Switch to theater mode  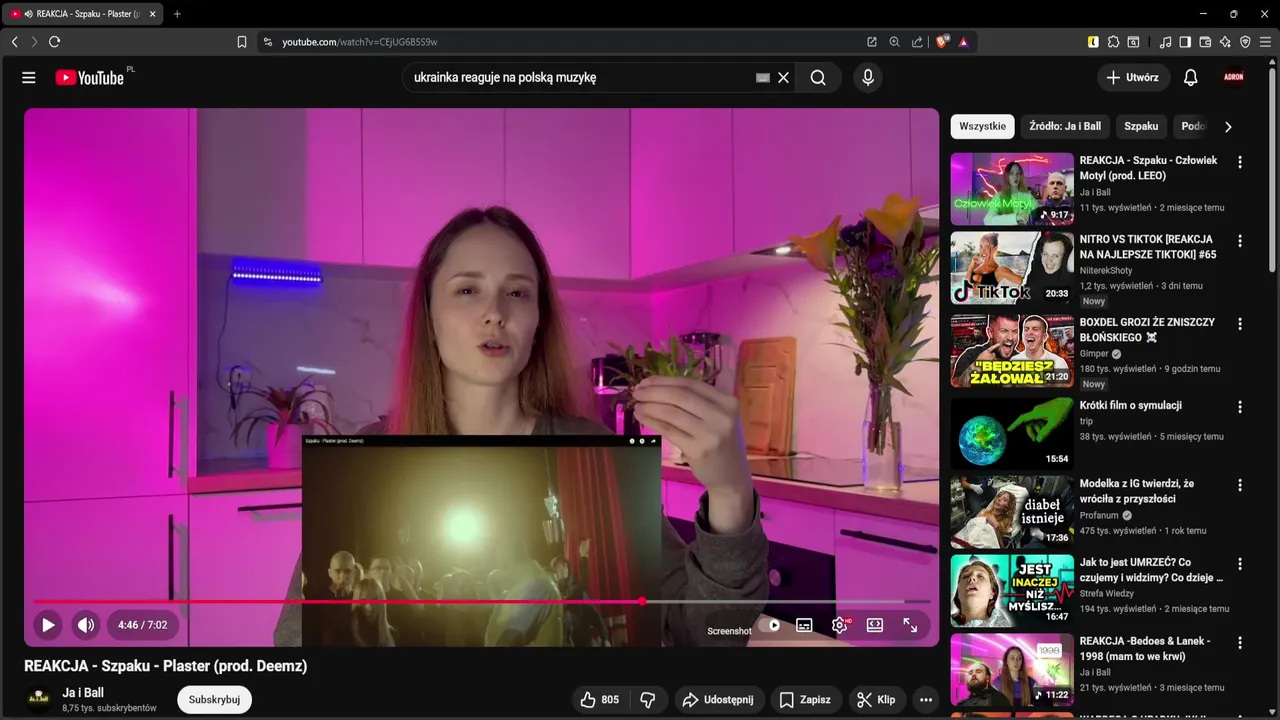(x=875, y=625)
